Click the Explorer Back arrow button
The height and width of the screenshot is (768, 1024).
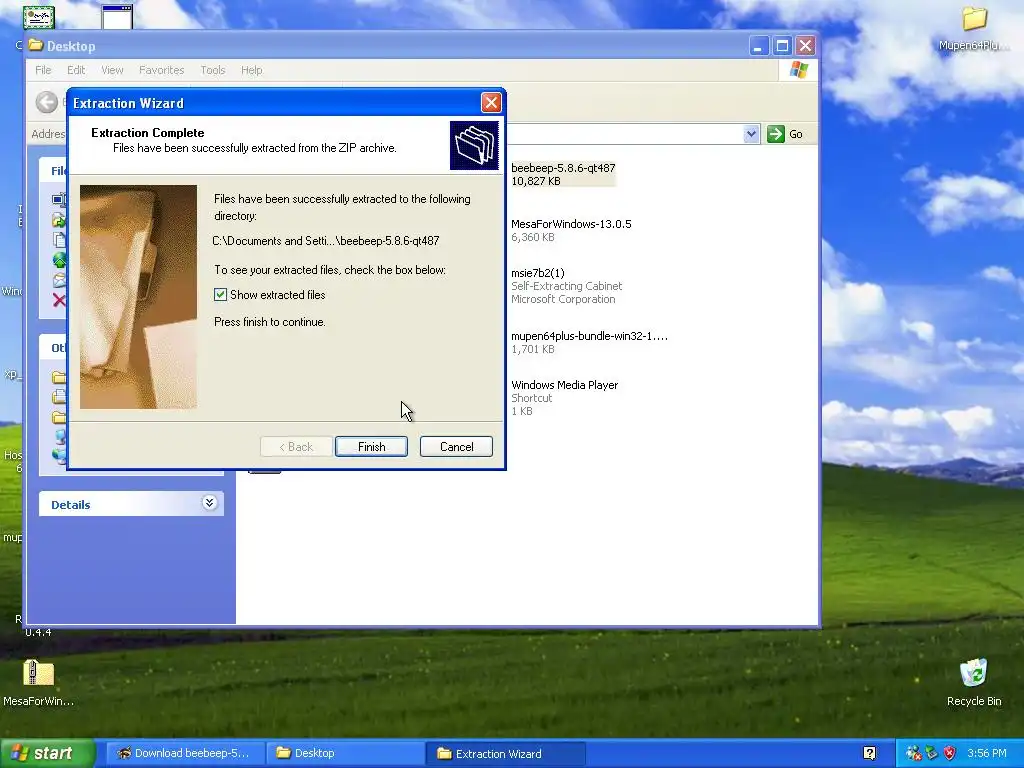tap(46, 102)
